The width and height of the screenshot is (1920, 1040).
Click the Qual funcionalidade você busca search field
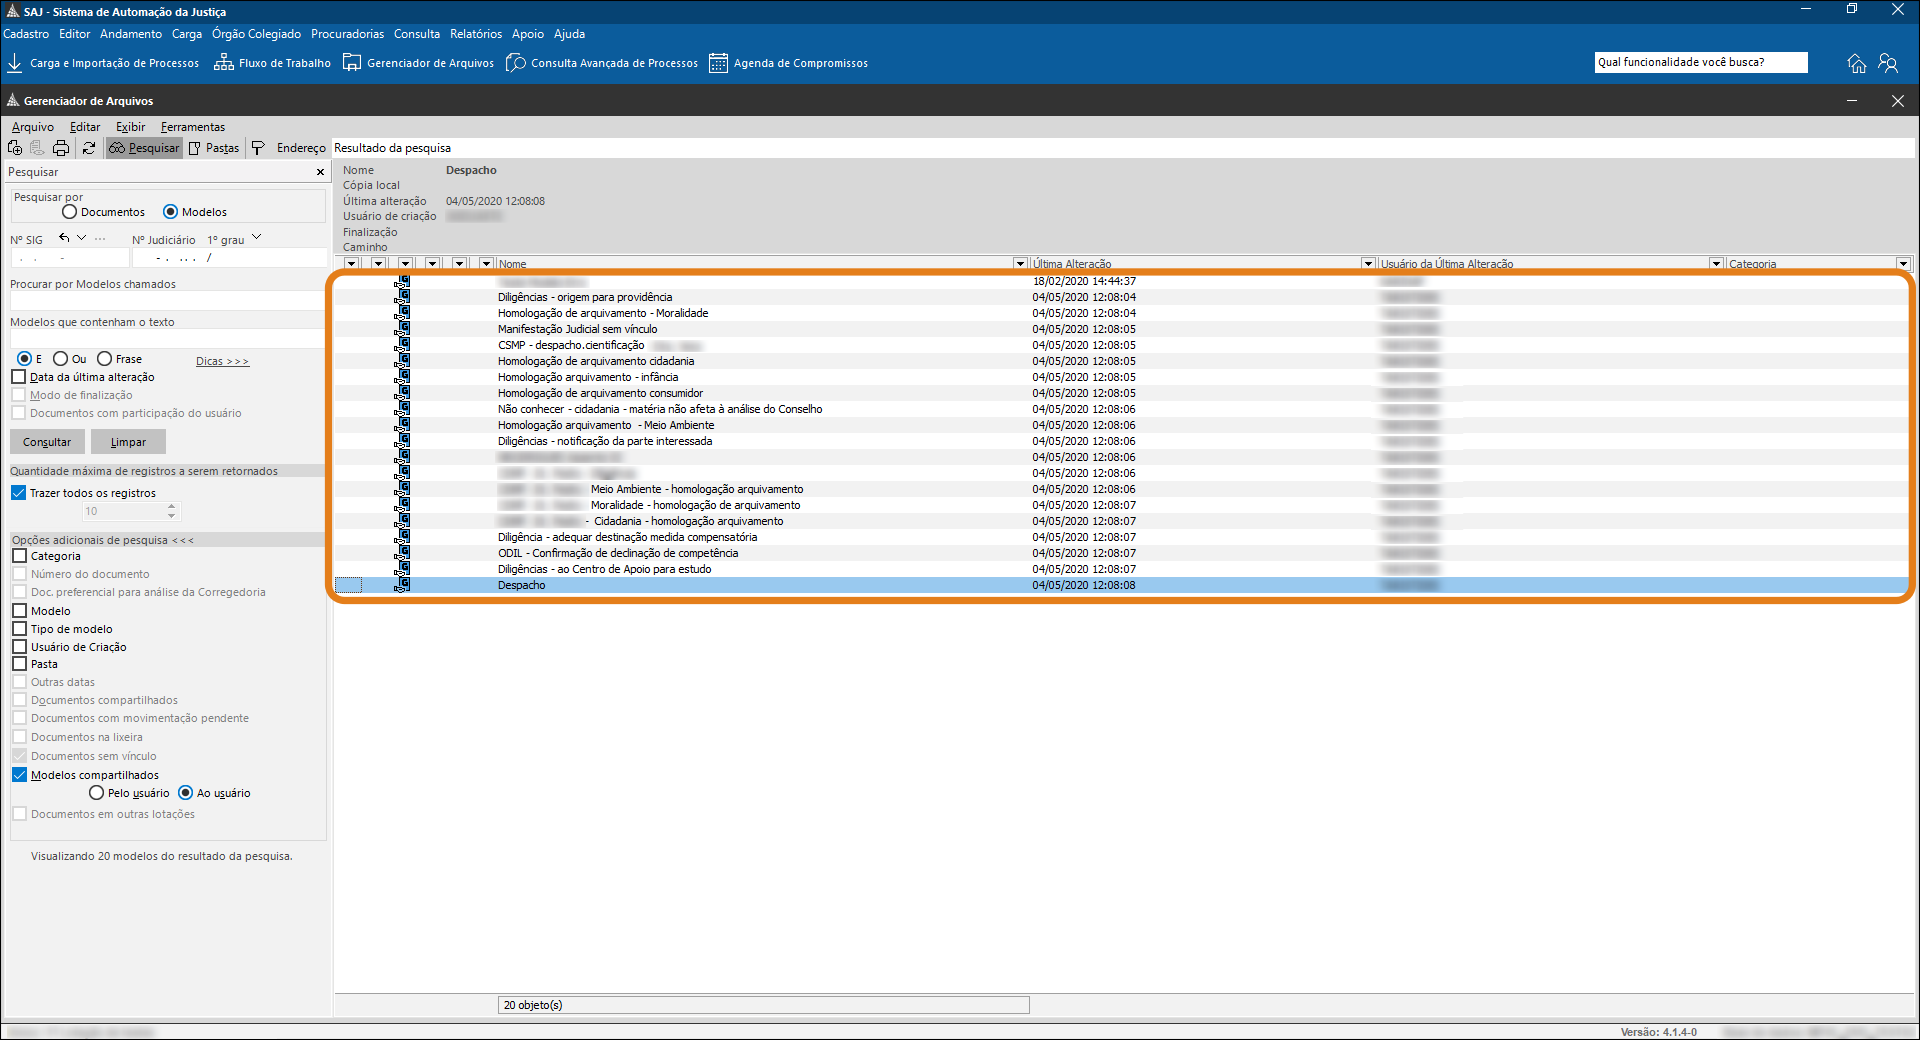click(1701, 62)
